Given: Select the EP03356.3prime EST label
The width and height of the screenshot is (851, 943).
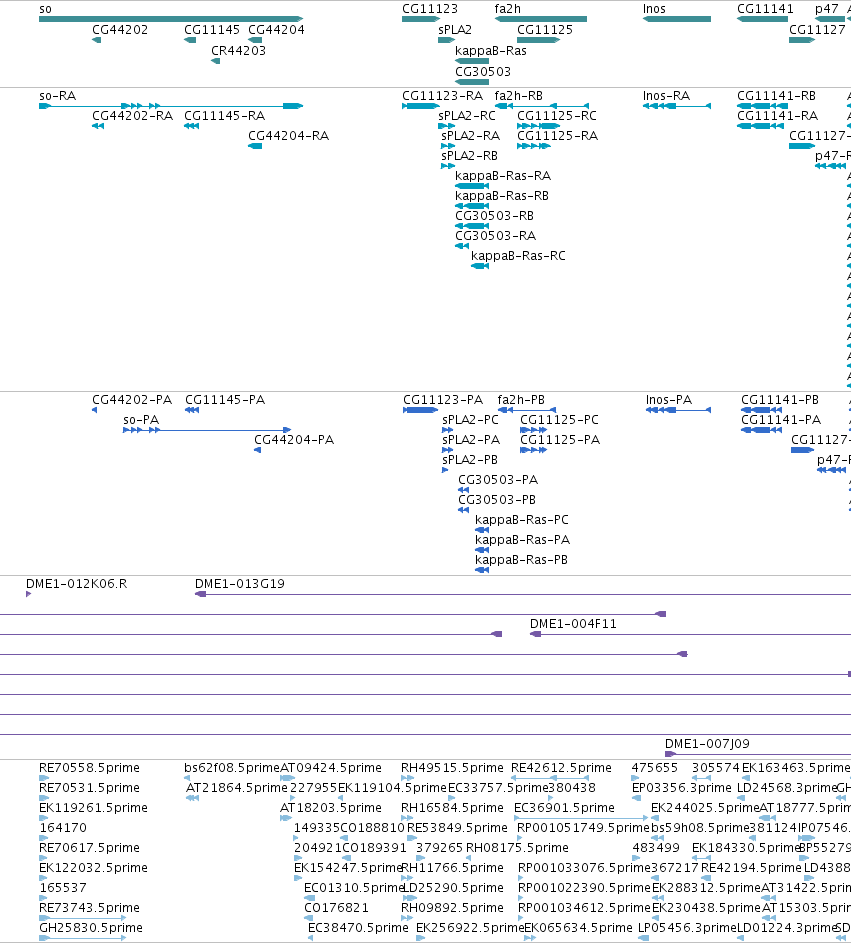Looking at the screenshot, I should click(x=681, y=787).
